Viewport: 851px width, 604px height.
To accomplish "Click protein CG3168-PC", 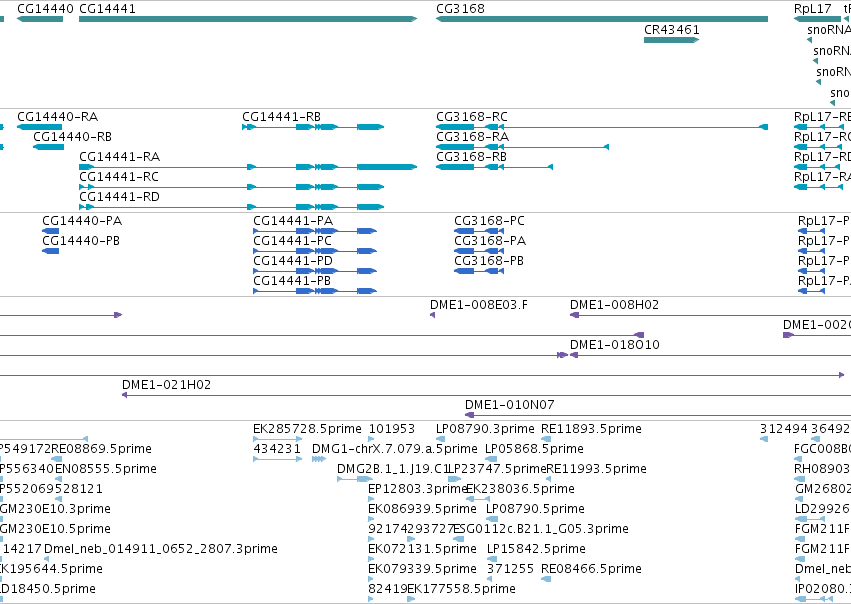I will point(490,221).
